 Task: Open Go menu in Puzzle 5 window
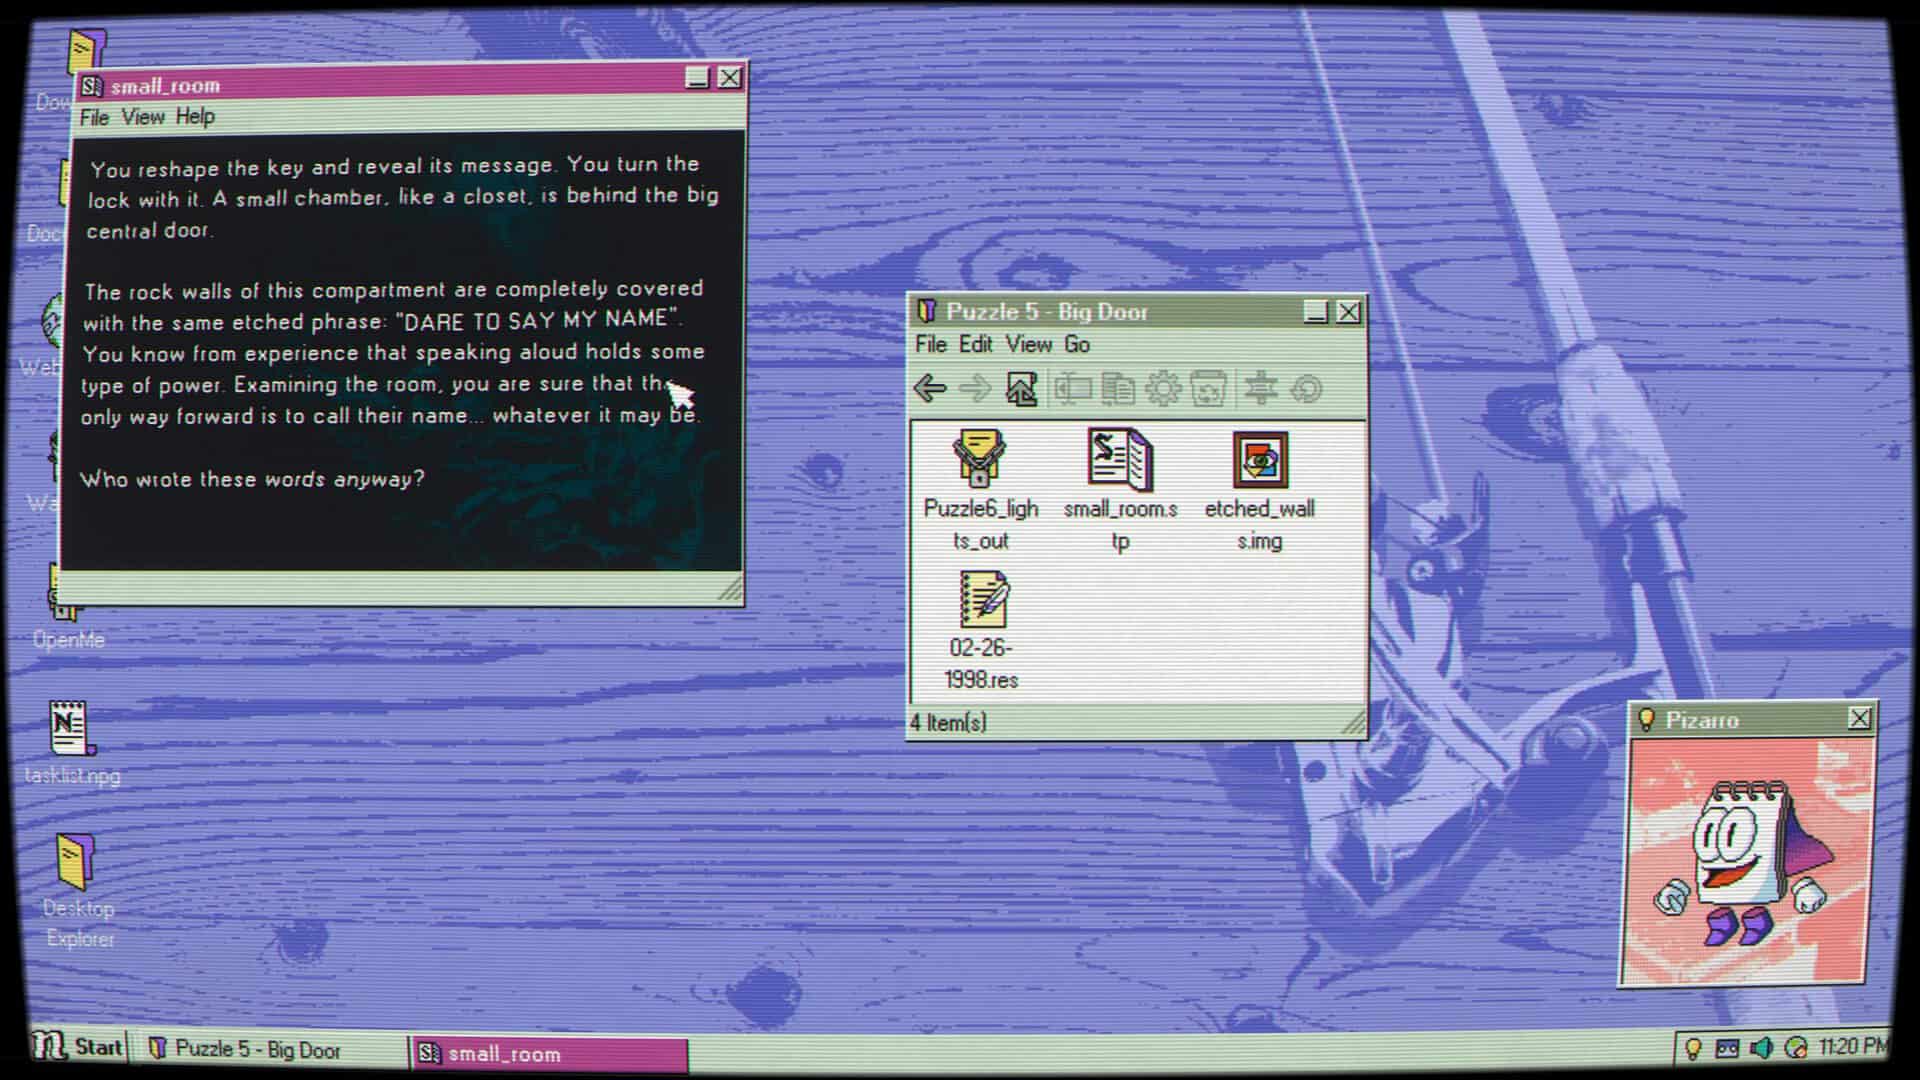point(1077,344)
